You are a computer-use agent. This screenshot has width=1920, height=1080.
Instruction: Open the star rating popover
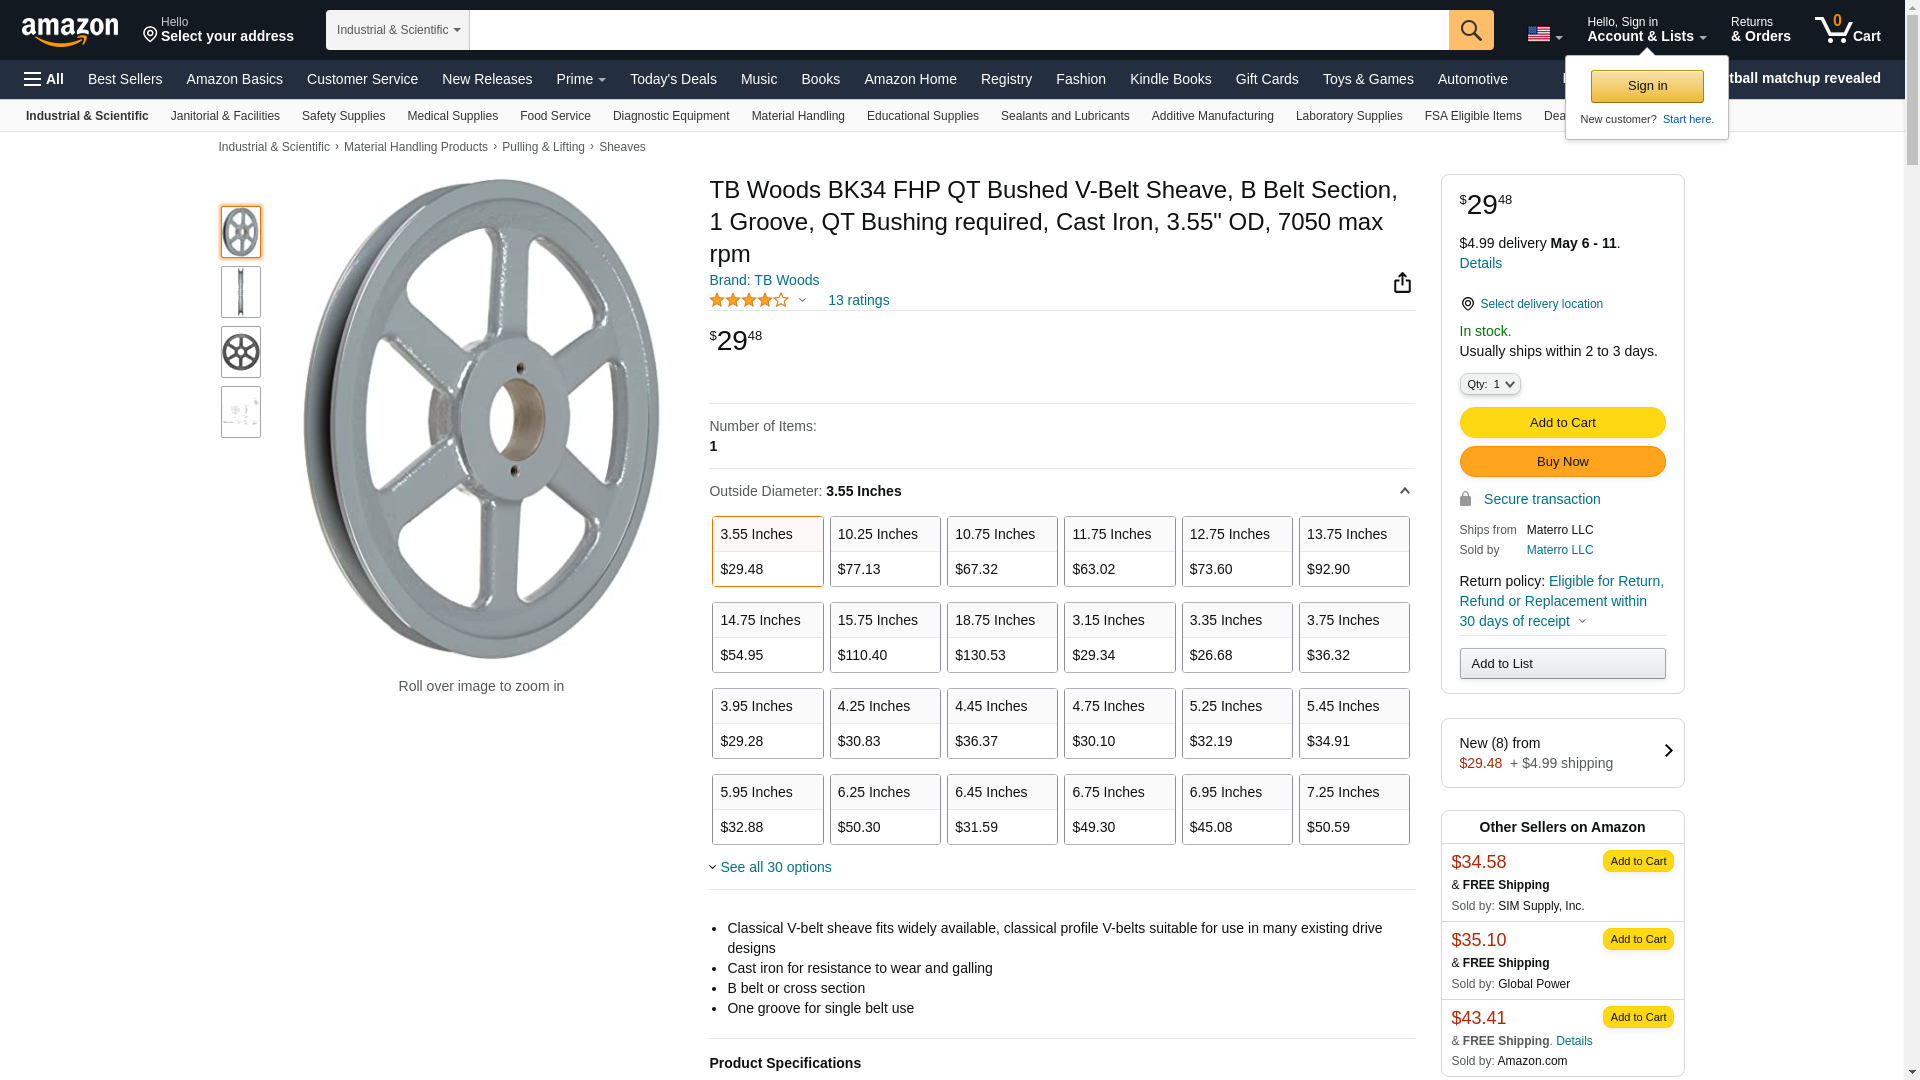point(757,301)
